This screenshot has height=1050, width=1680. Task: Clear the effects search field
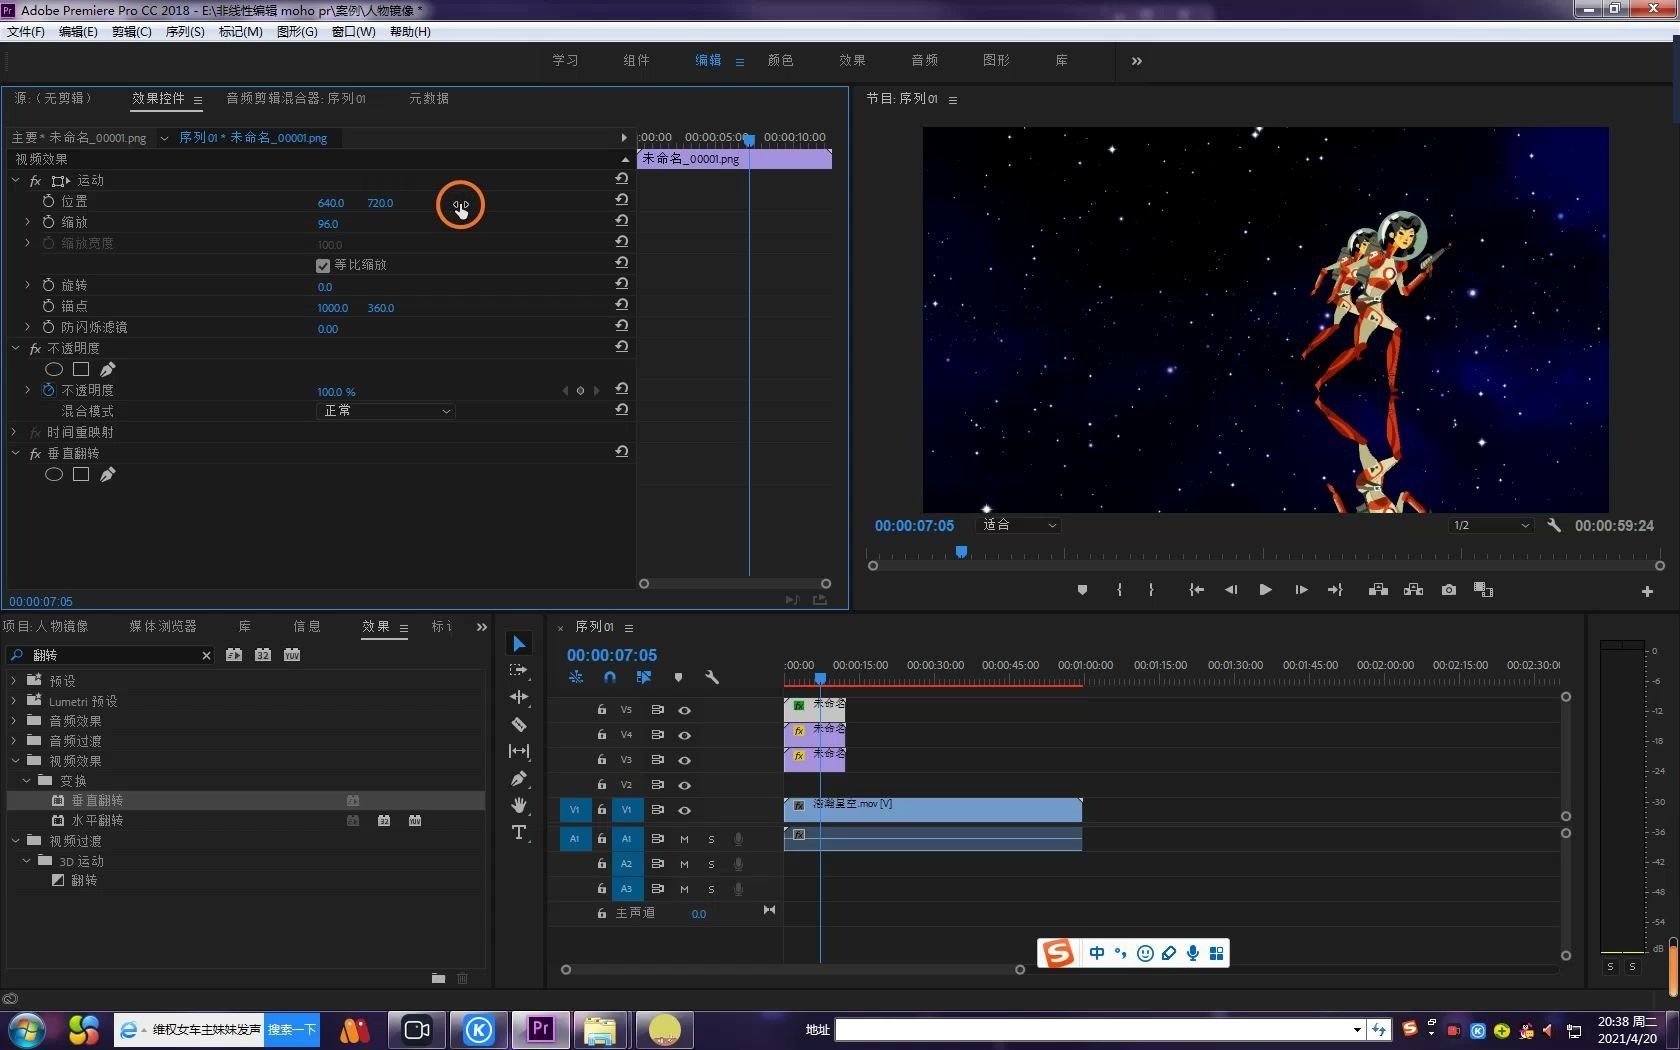[206, 655]
